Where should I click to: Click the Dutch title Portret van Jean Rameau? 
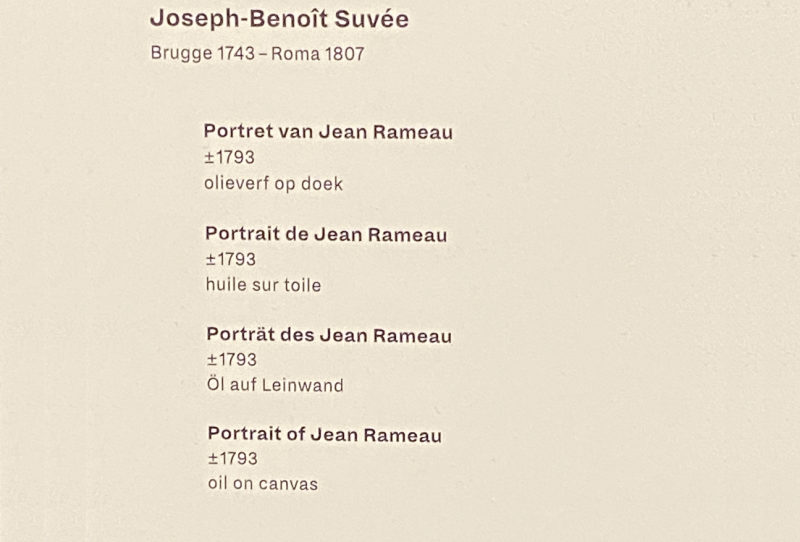(x=328, y=132)
